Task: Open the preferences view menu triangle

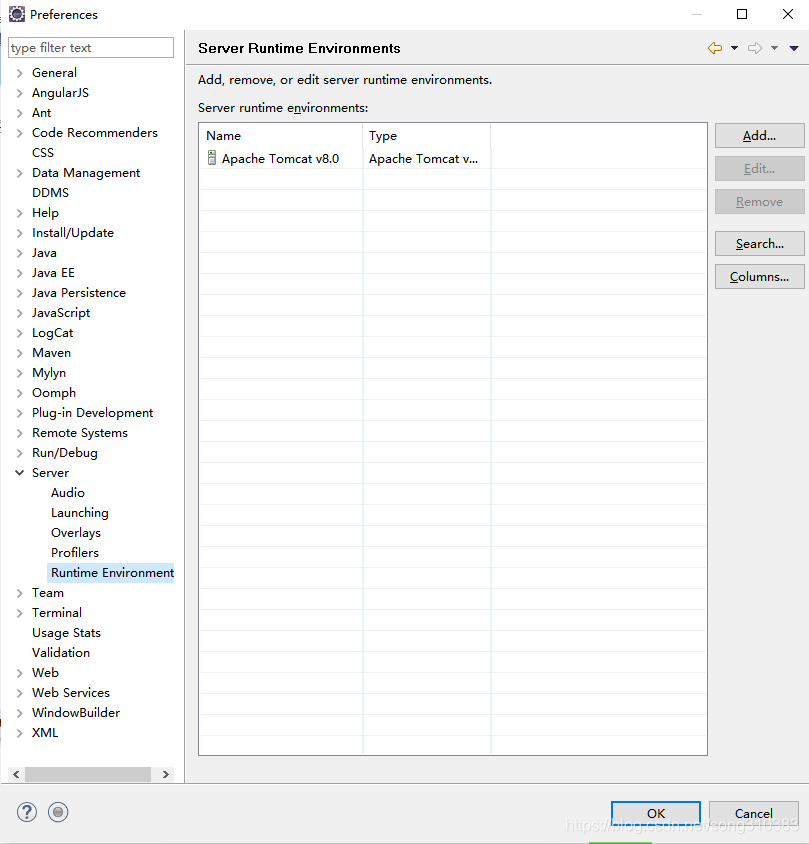Action: click(794, 48)
